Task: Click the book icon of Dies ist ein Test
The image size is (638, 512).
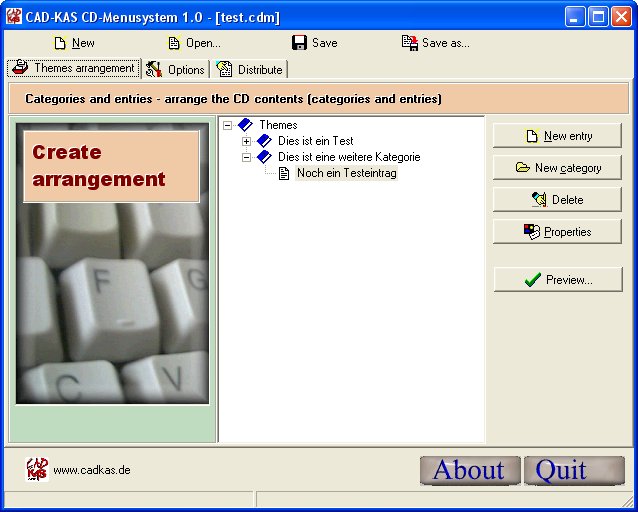Action: click(264, 141)
